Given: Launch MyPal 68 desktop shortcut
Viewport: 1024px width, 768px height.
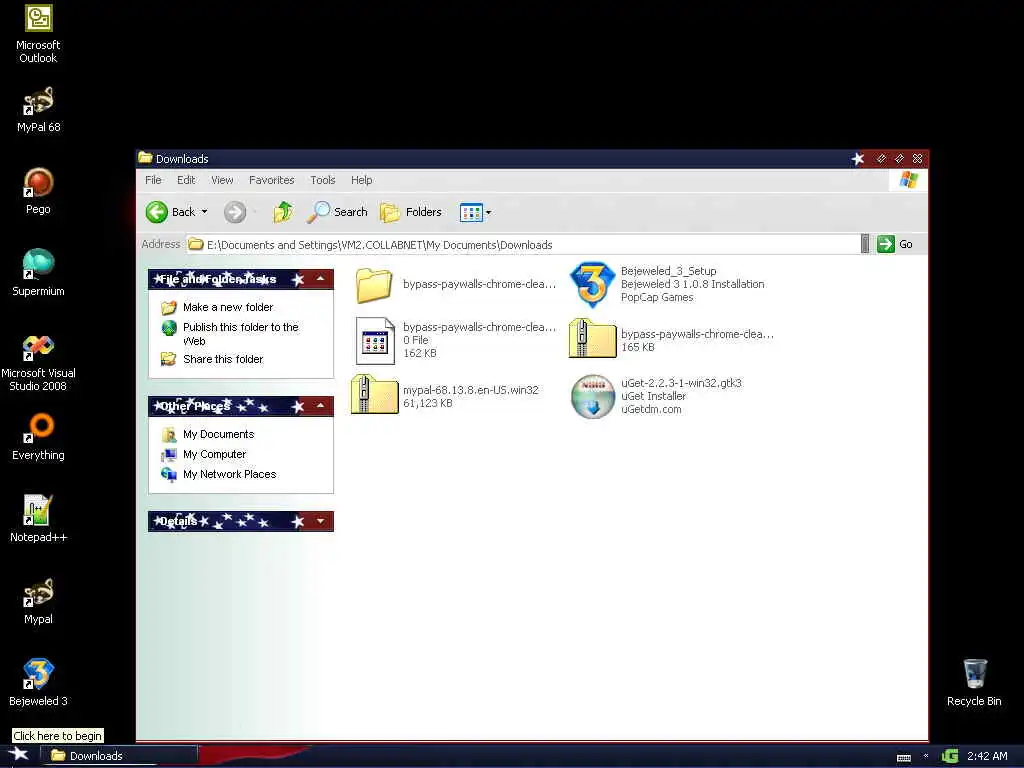Looking at the screenshot, I should click(38, 110).
